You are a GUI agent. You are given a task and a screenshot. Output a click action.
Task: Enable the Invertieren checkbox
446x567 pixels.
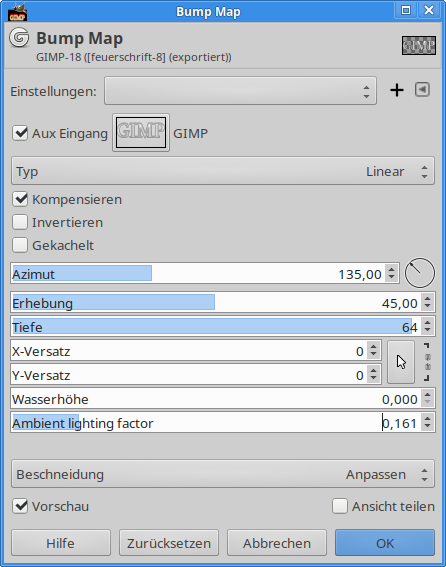click(x=20, y=222)
